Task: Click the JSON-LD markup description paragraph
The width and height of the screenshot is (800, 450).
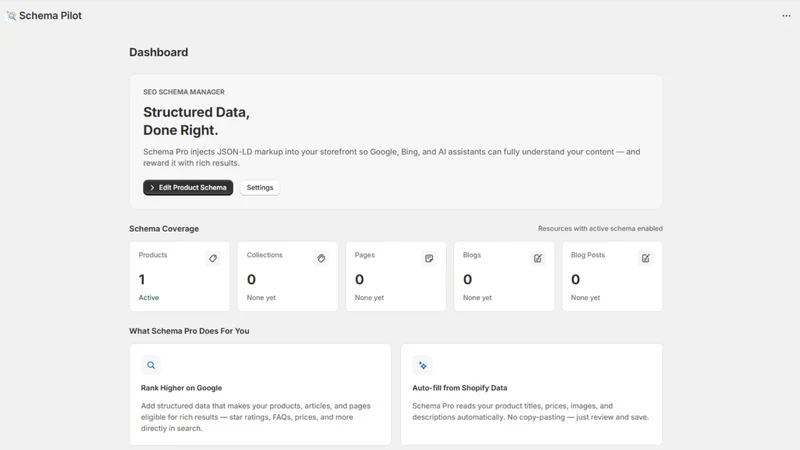Action: tap(391, 157)
